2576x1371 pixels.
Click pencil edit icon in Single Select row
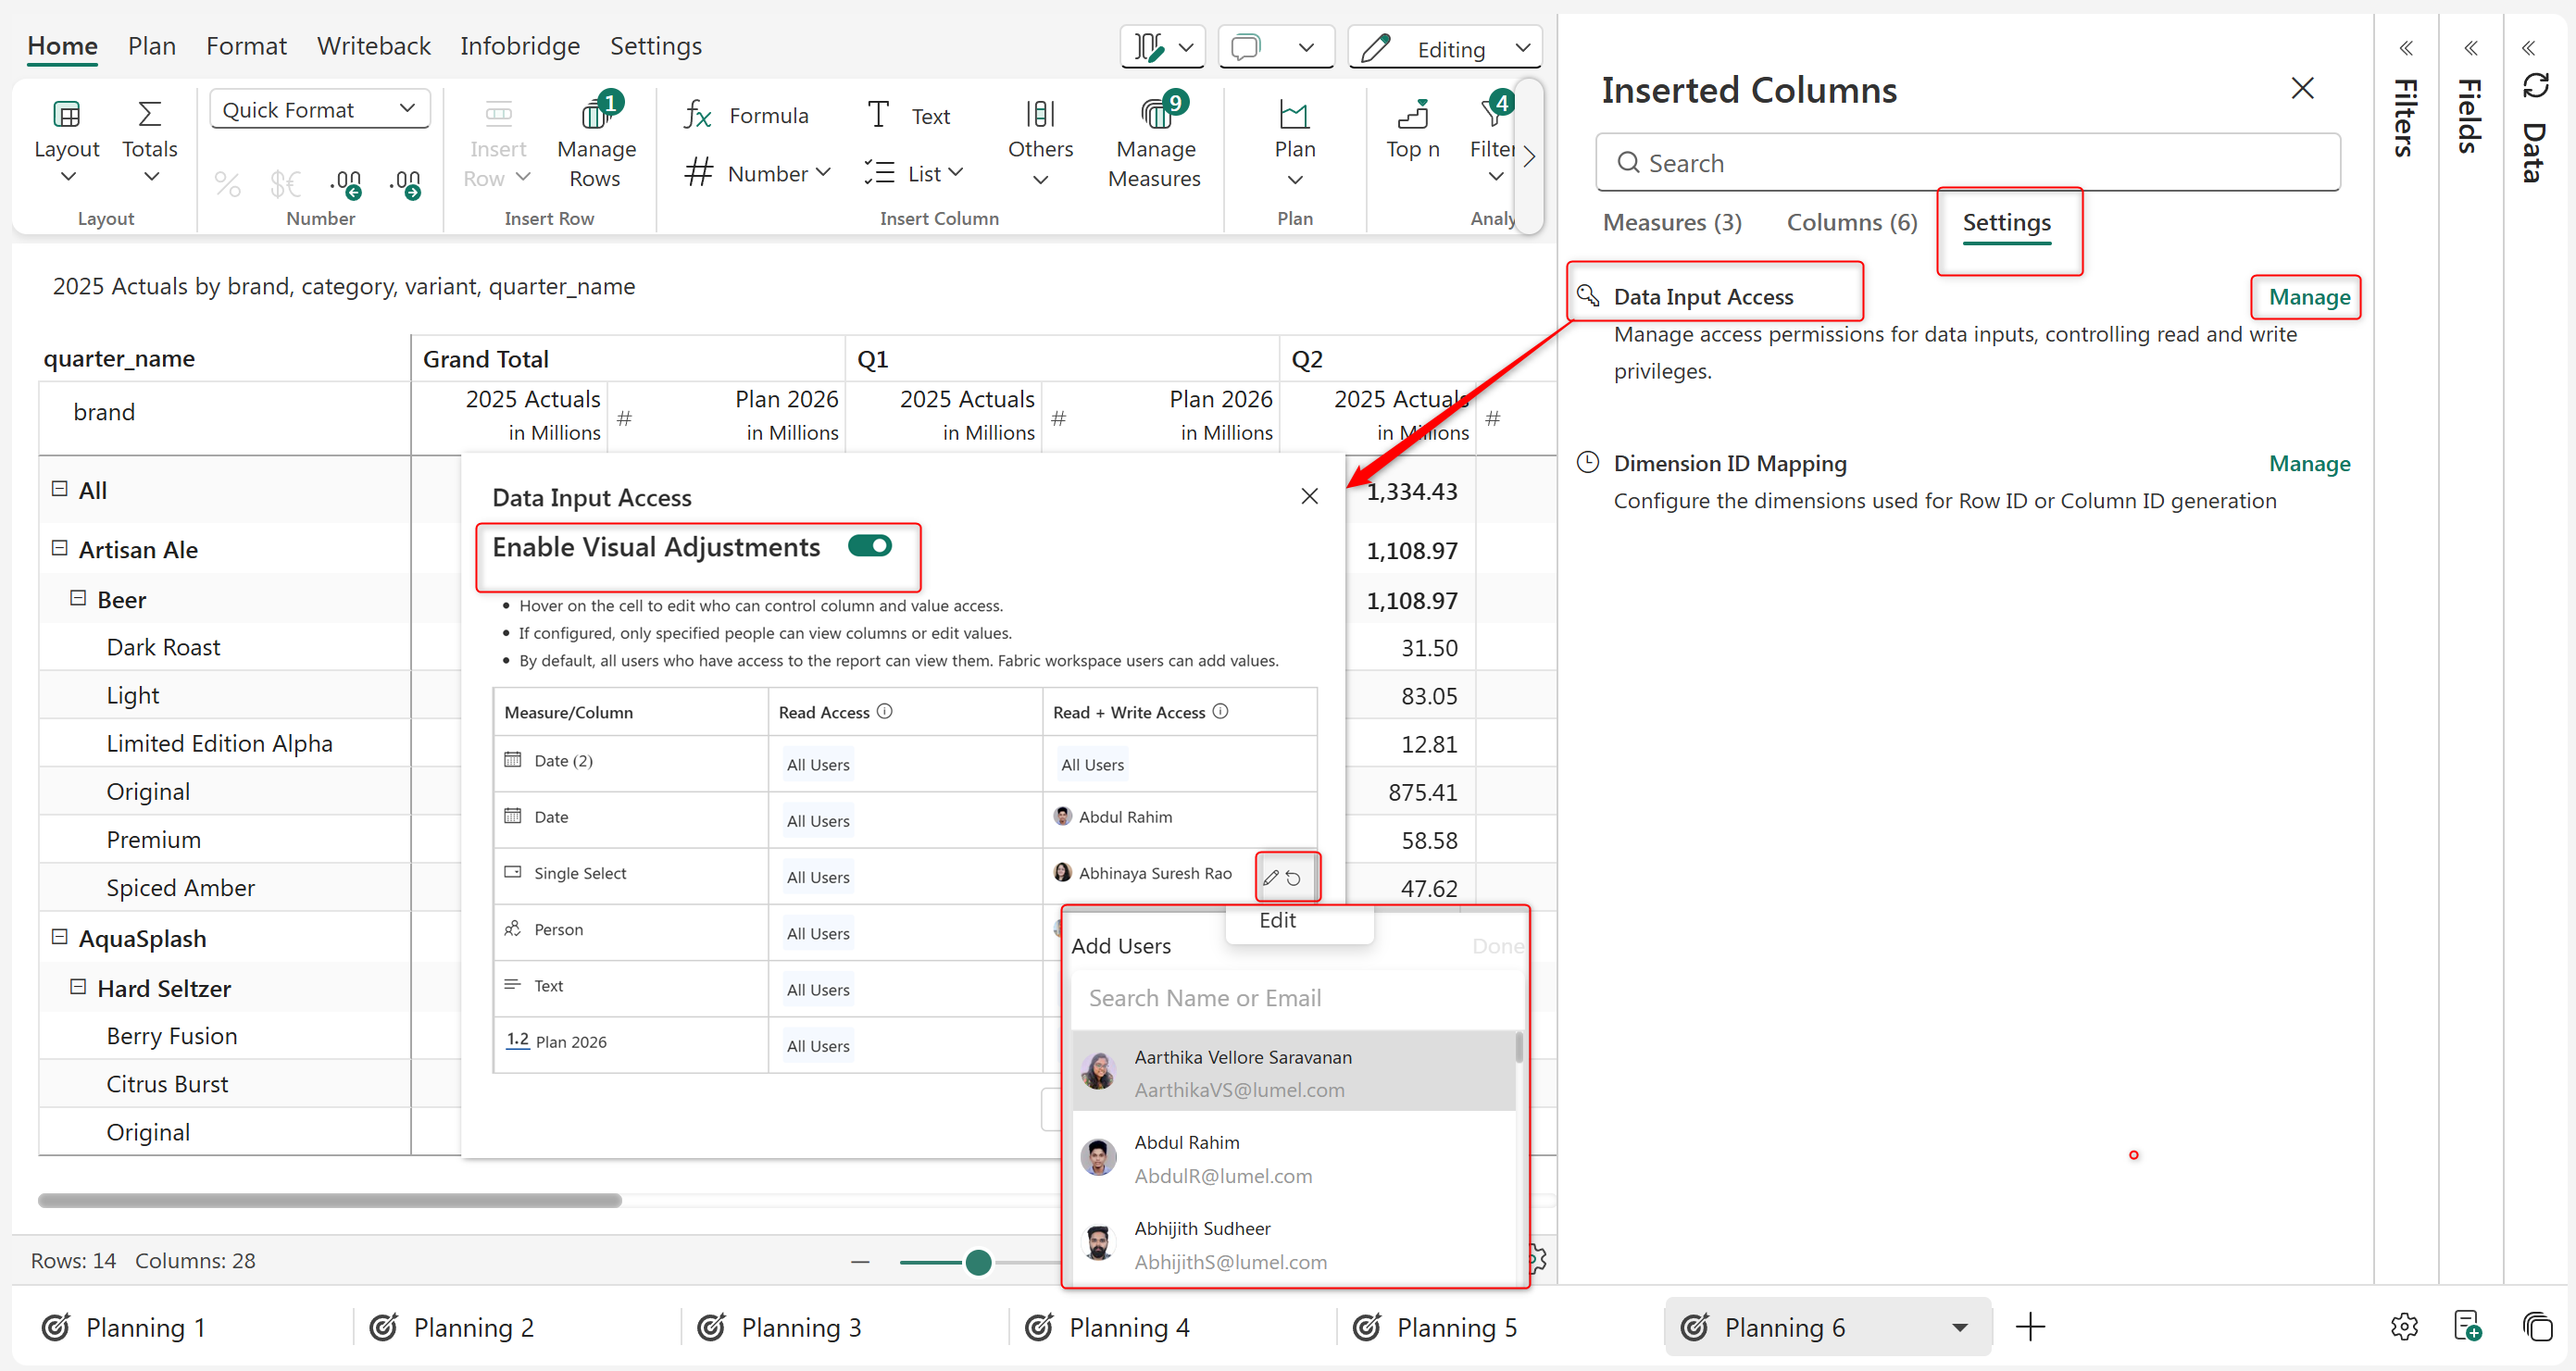(1271, 877)
